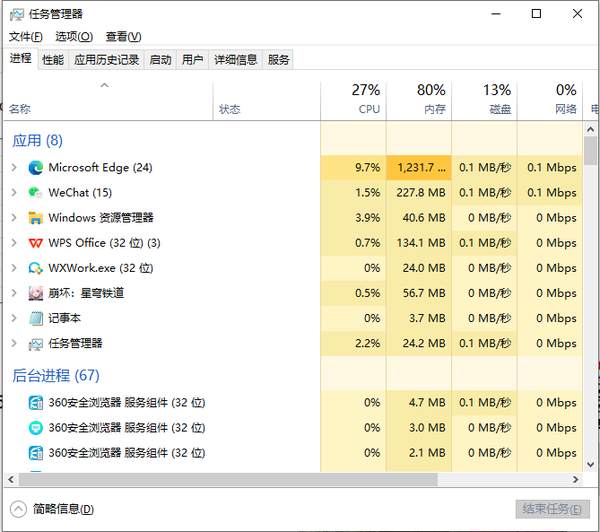This screenshot has height=532, width=600.
Task: Click Edge memory value 1,231.7
Action: pos(421,168)
